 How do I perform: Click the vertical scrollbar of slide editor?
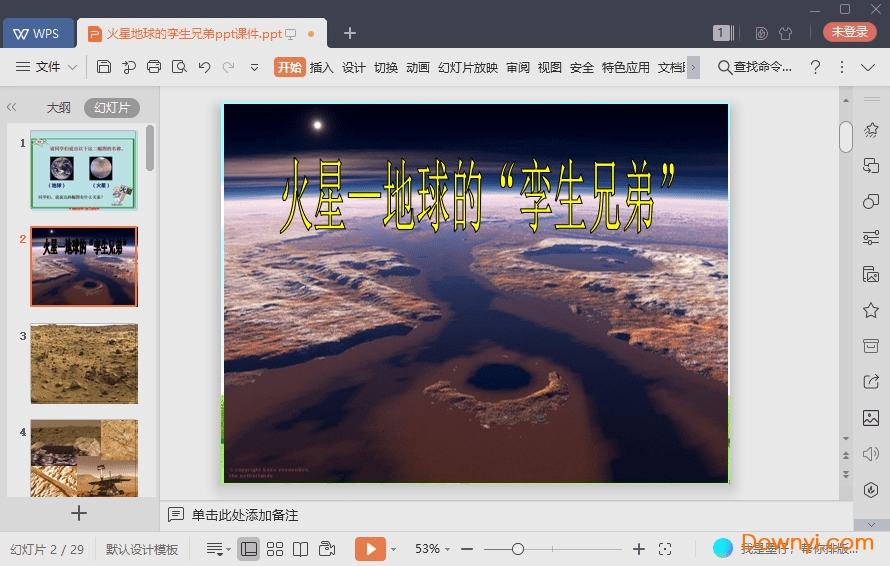[846, 137]
